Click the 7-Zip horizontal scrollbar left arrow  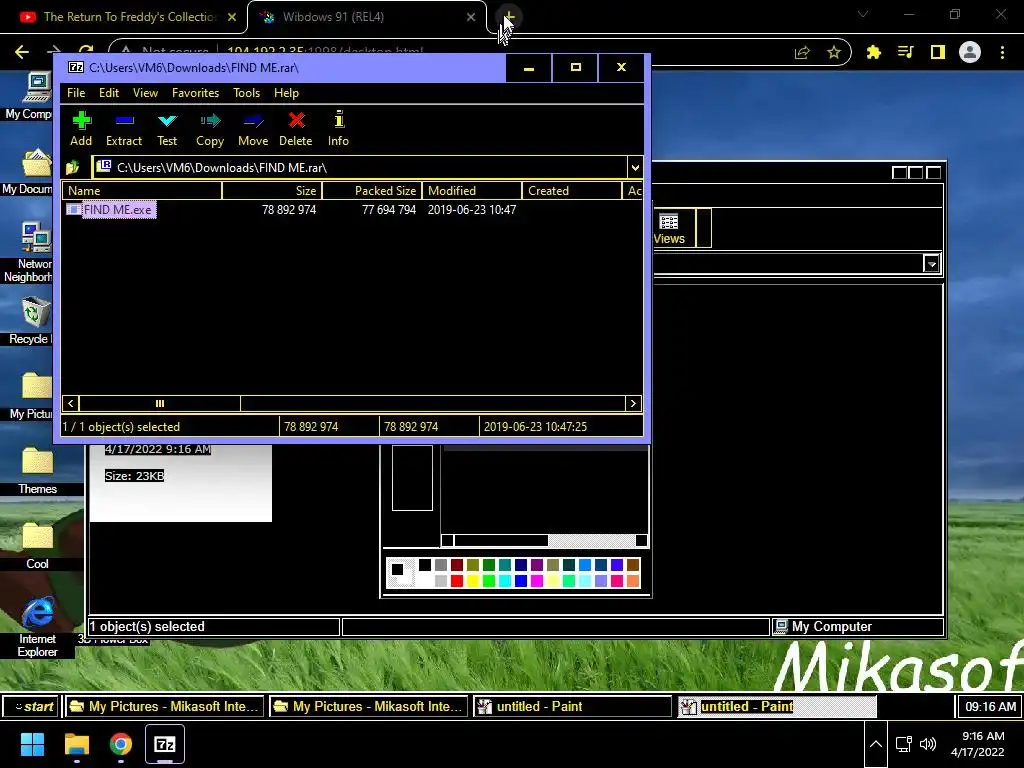pos(71,404)
